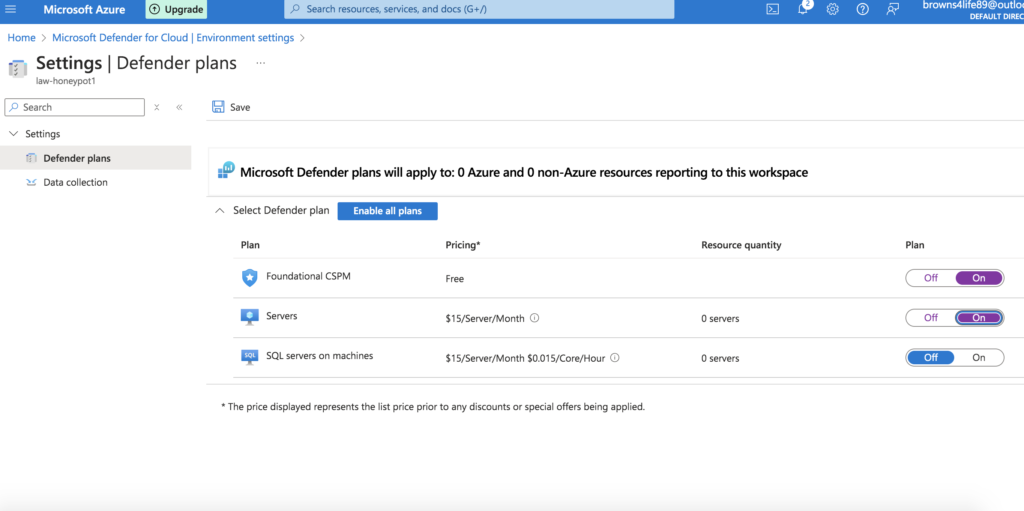The height and width of the screenshot is (511, 1024).
Task: Open the feedback icon in top bar
Action: [x=893, y=9]
